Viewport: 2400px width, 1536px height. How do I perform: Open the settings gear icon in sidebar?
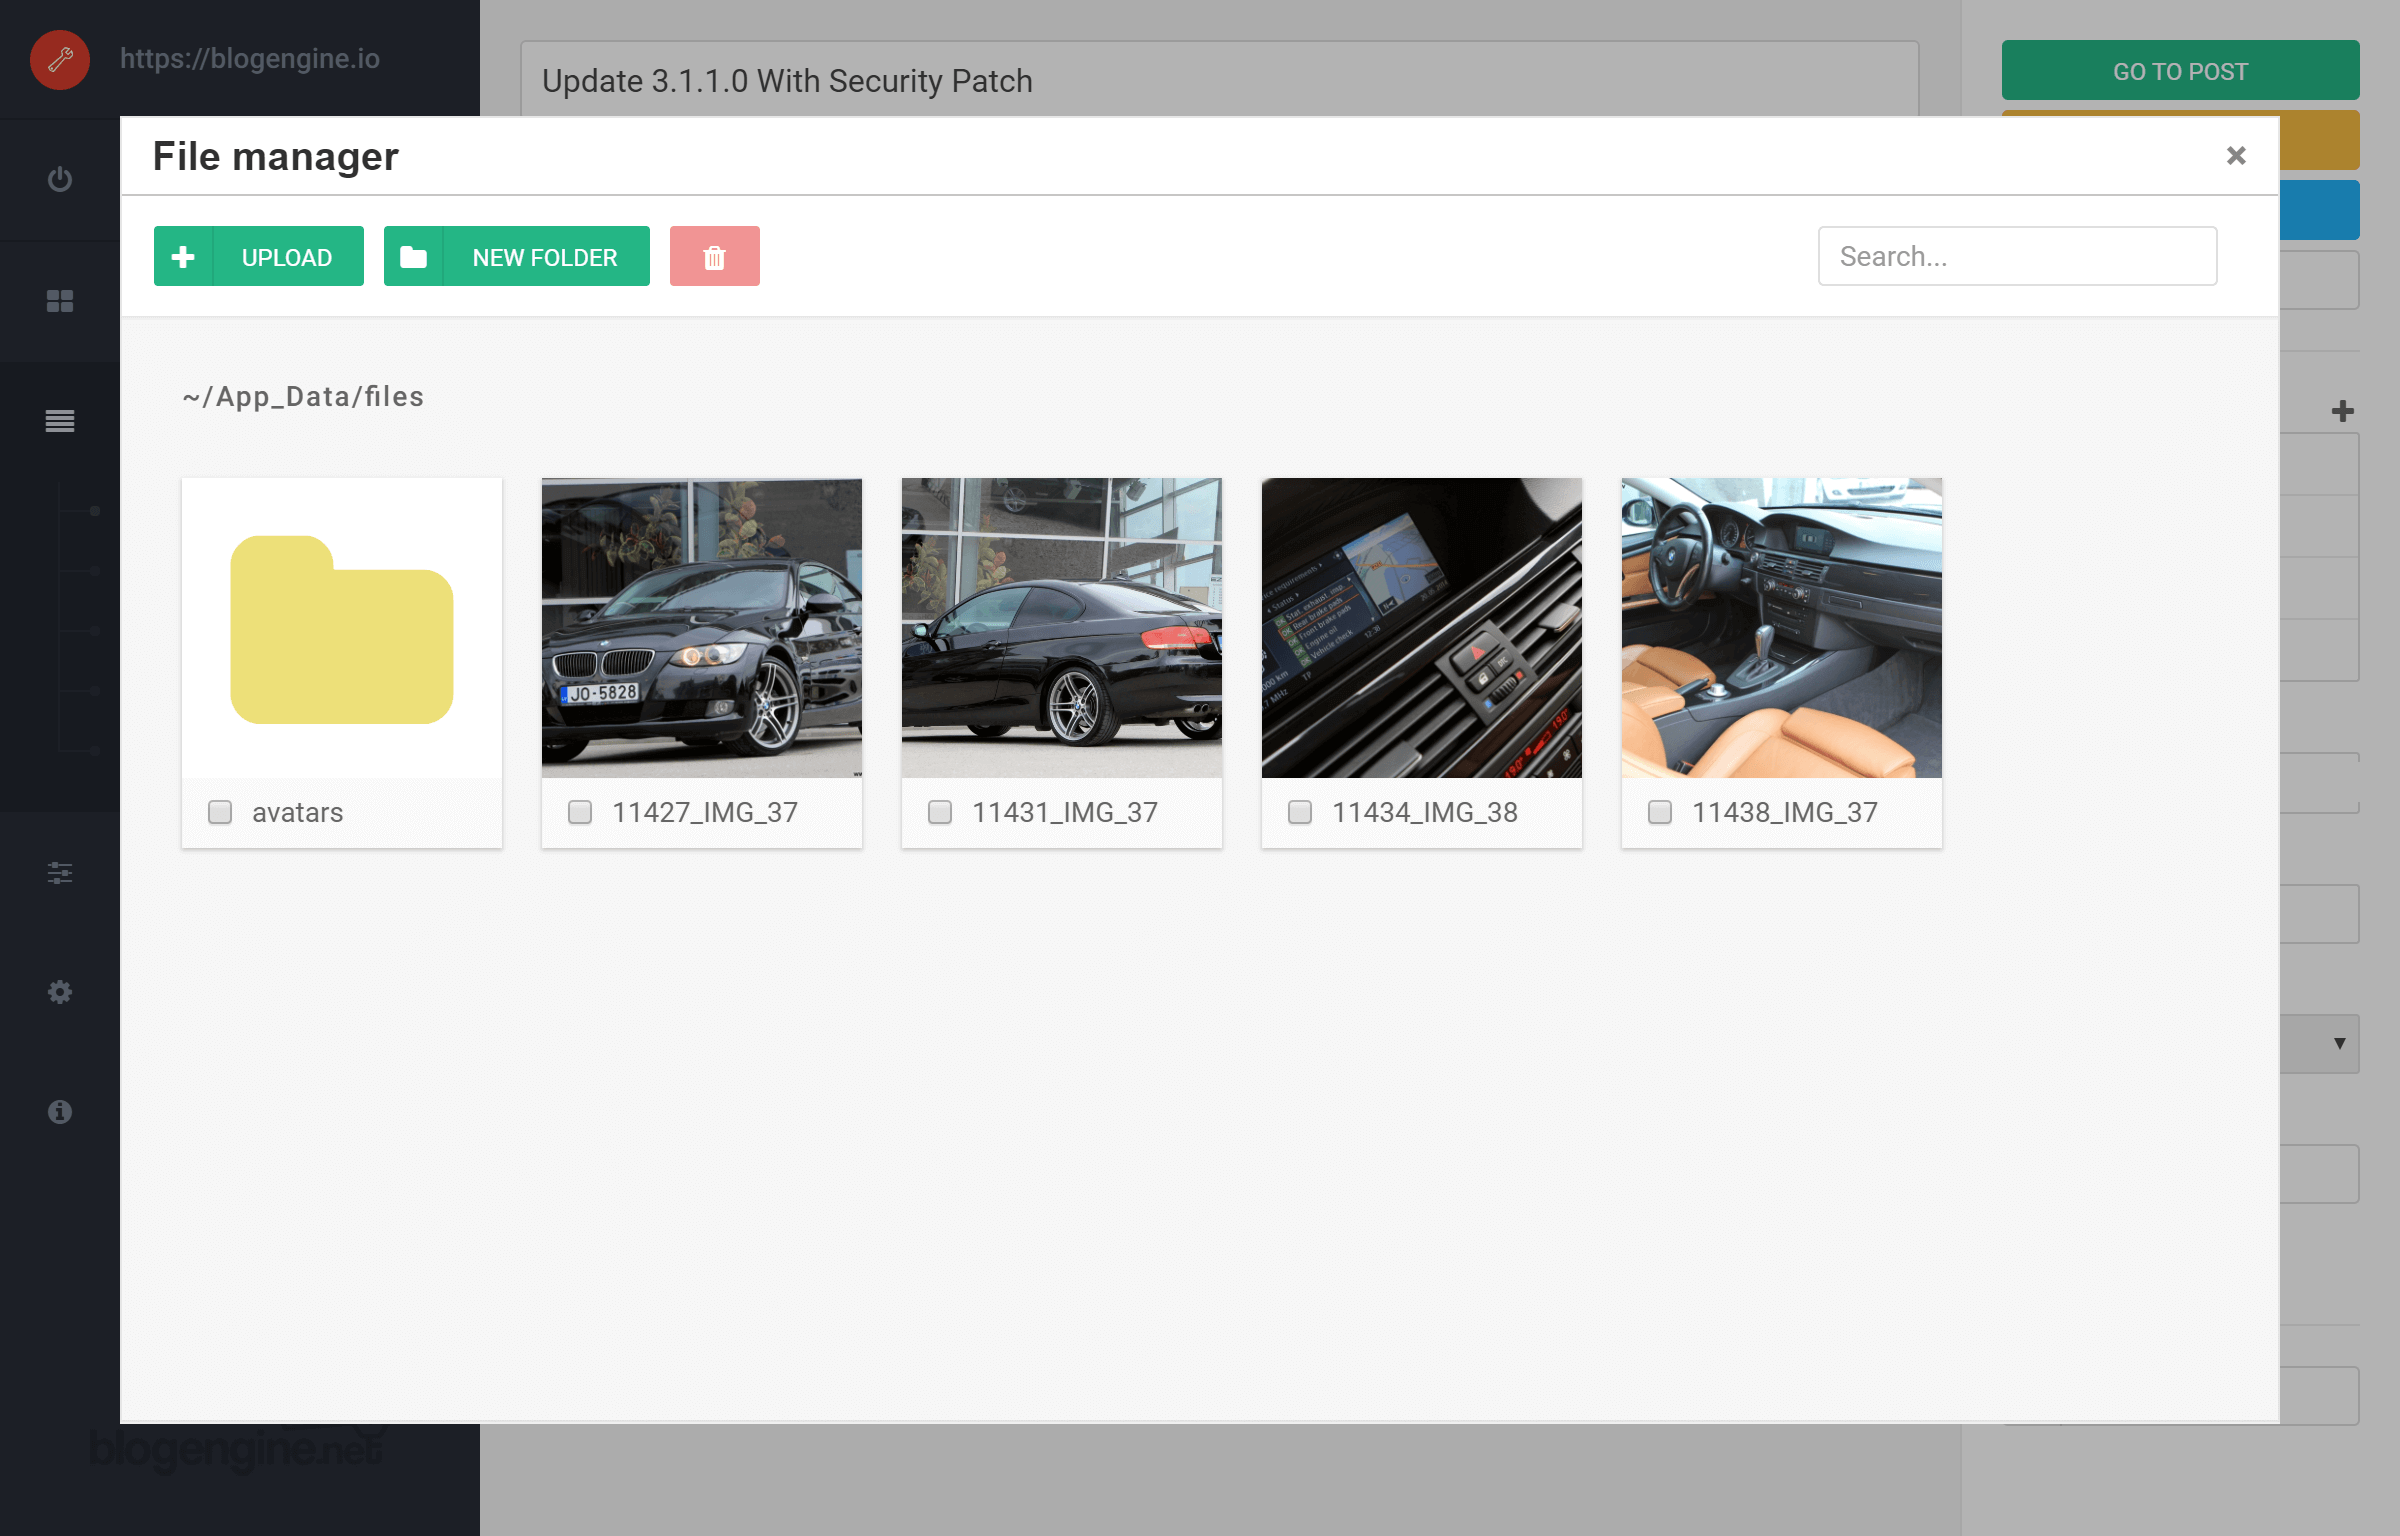60,992
